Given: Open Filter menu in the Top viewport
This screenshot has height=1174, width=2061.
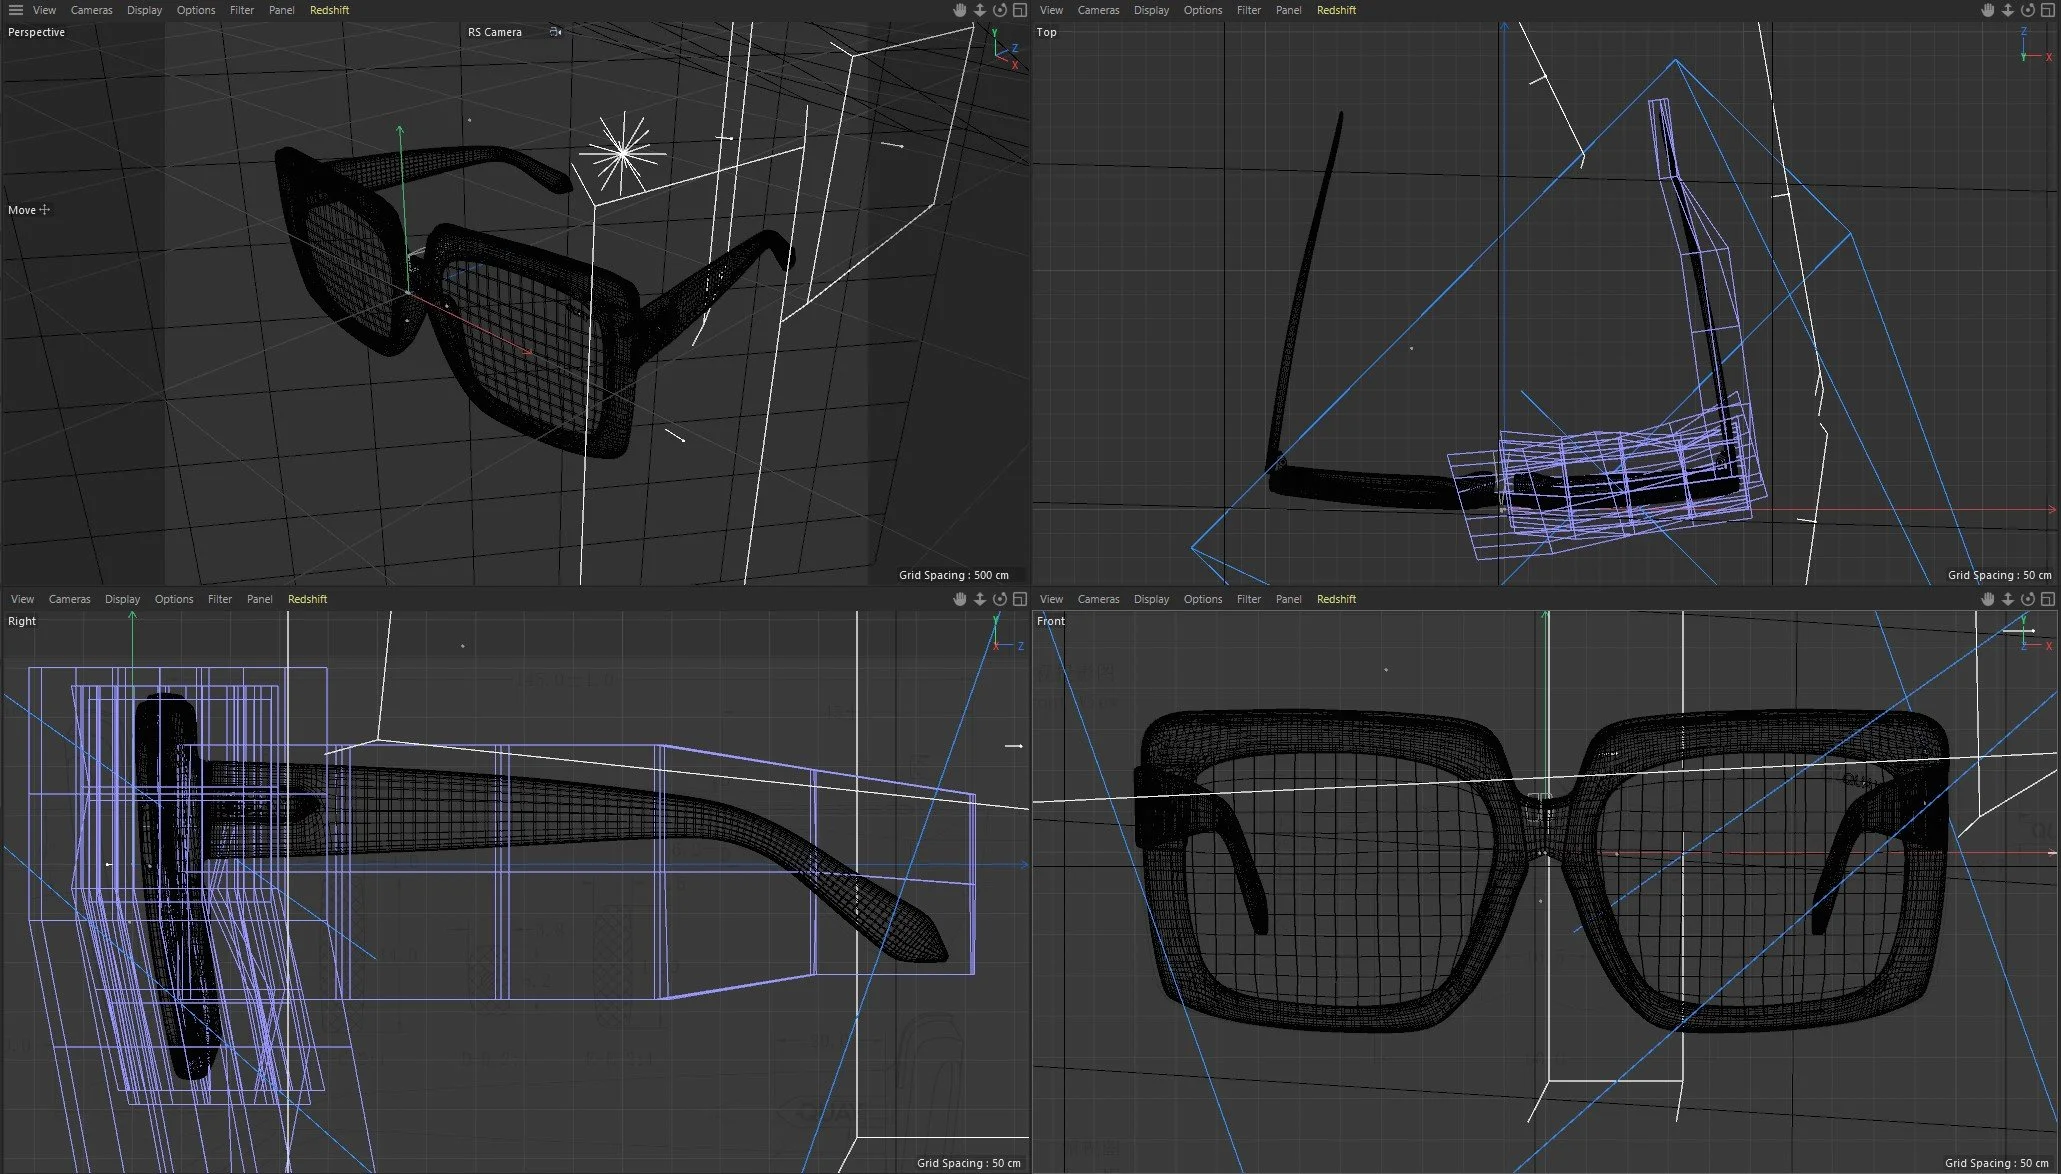Looking at the screenshot, I should (x=1249, y=10).
